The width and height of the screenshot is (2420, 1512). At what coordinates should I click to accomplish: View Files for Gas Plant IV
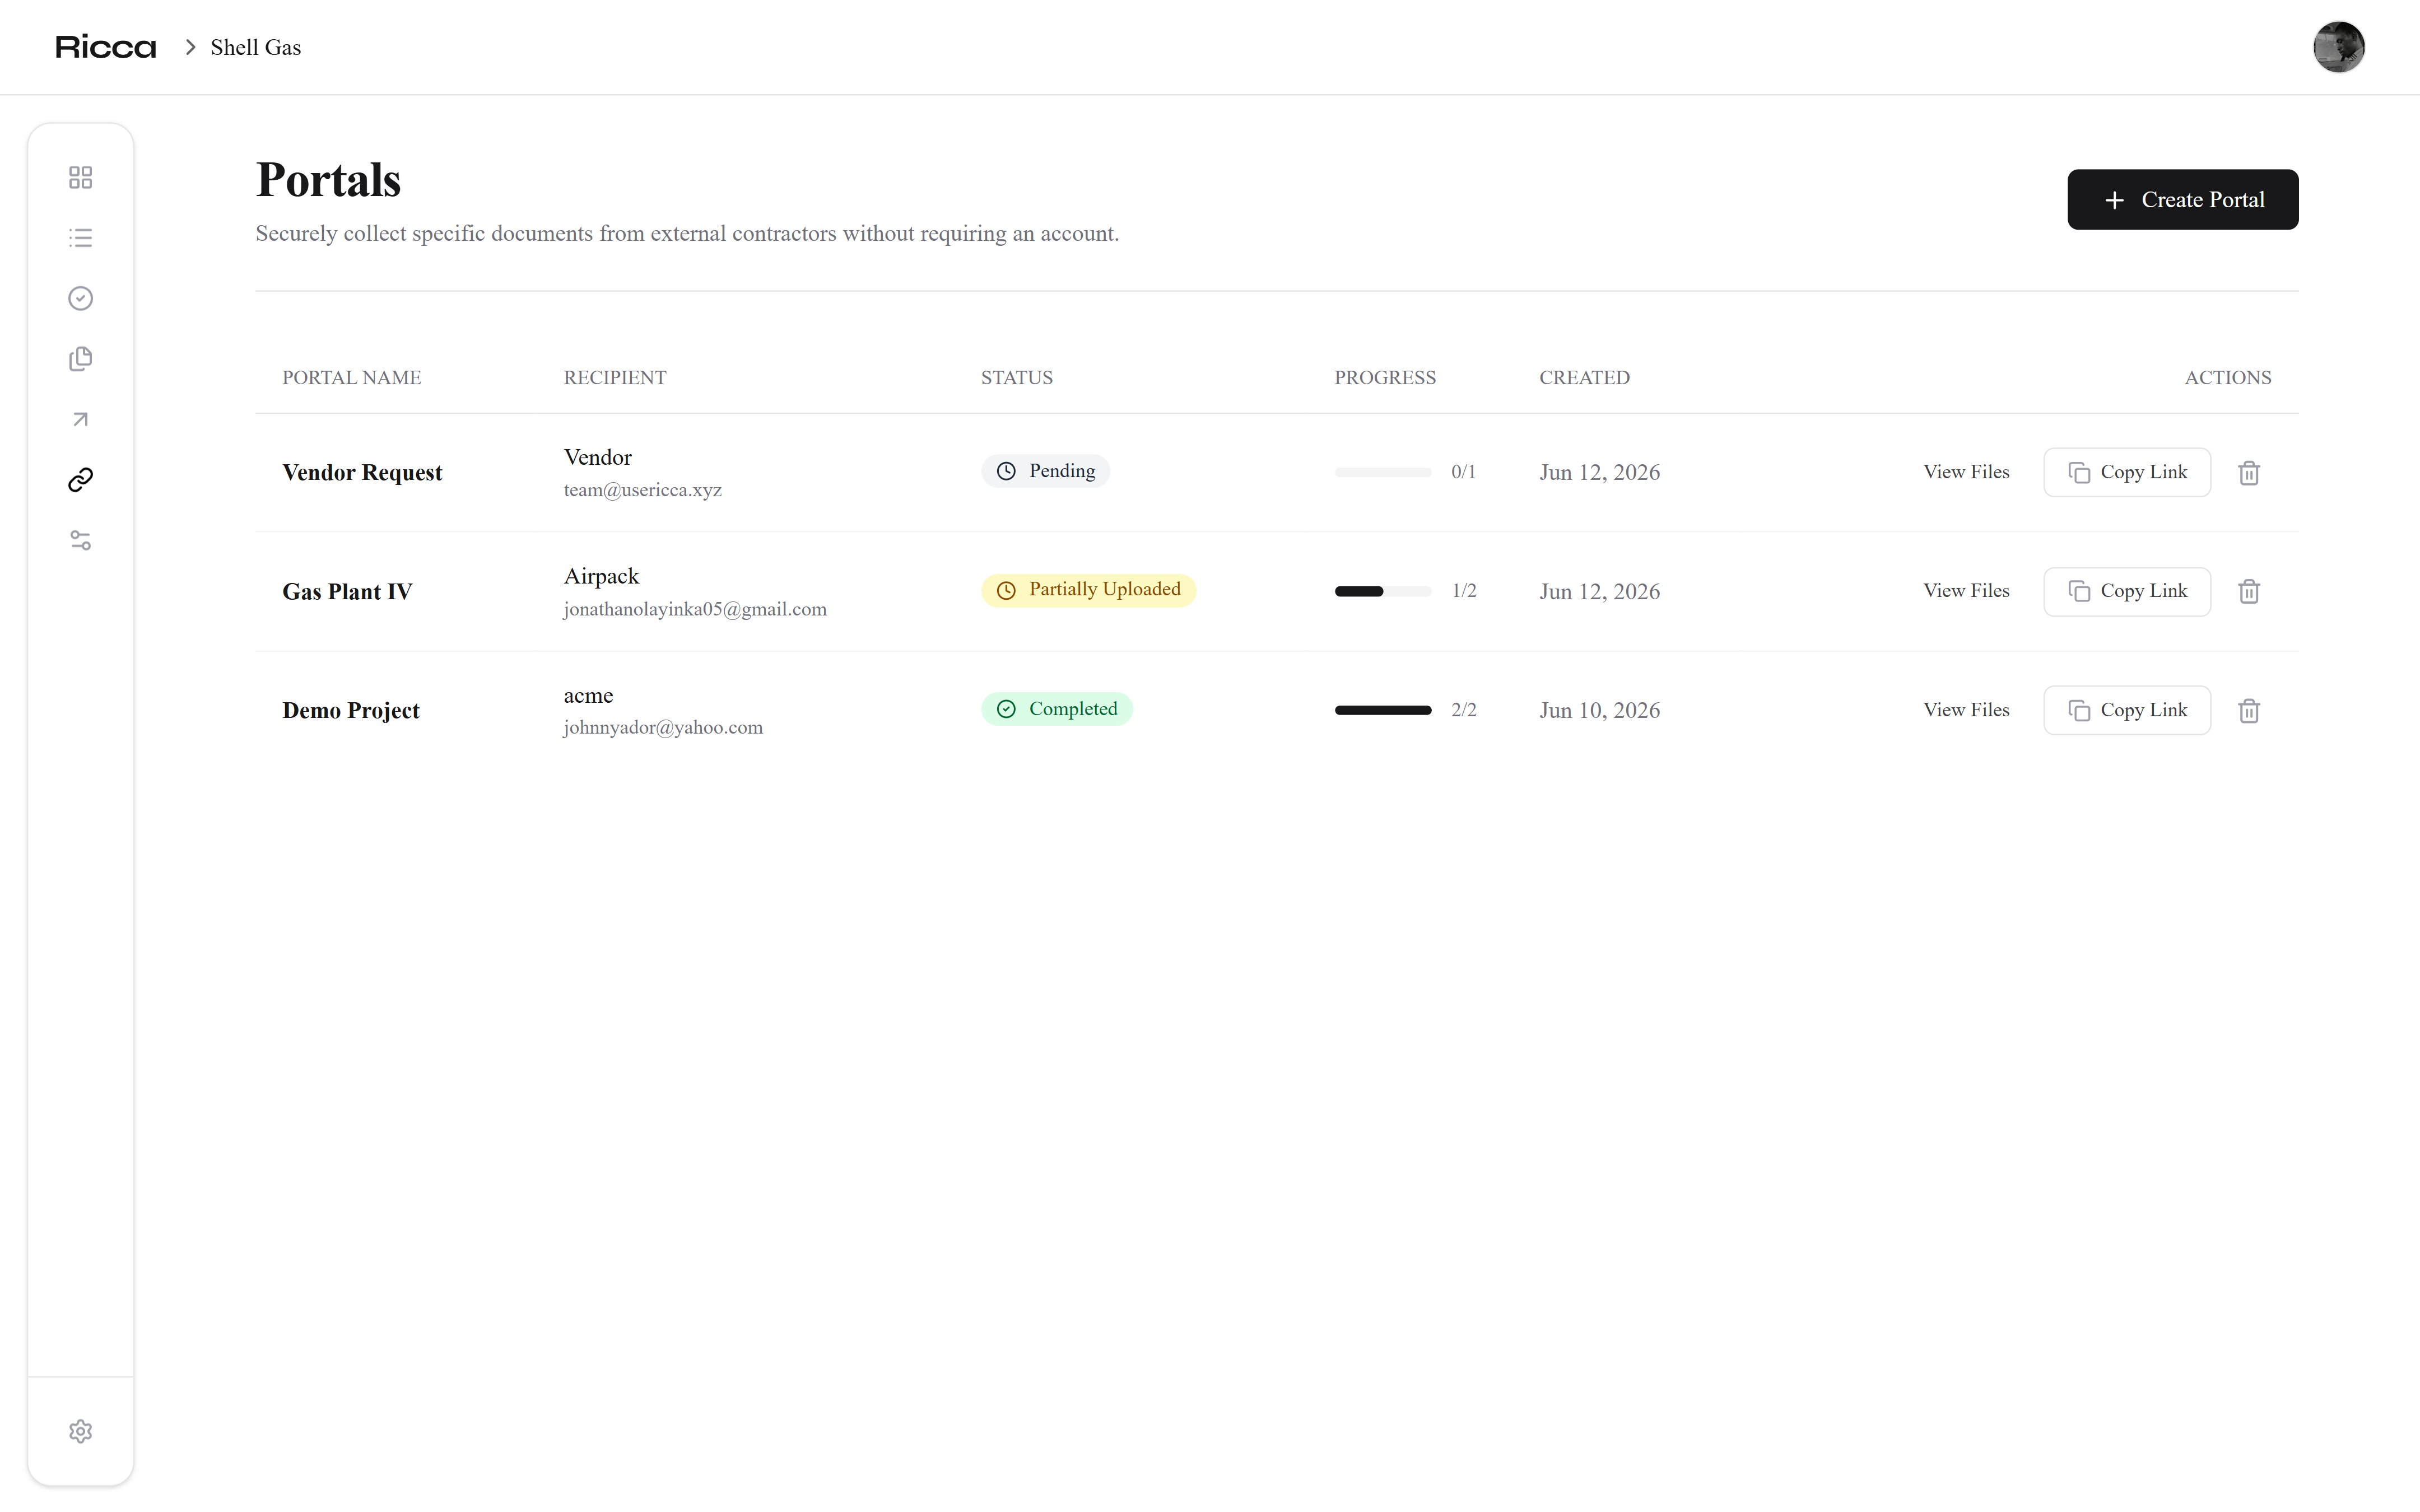click(x=1965, y=591)
